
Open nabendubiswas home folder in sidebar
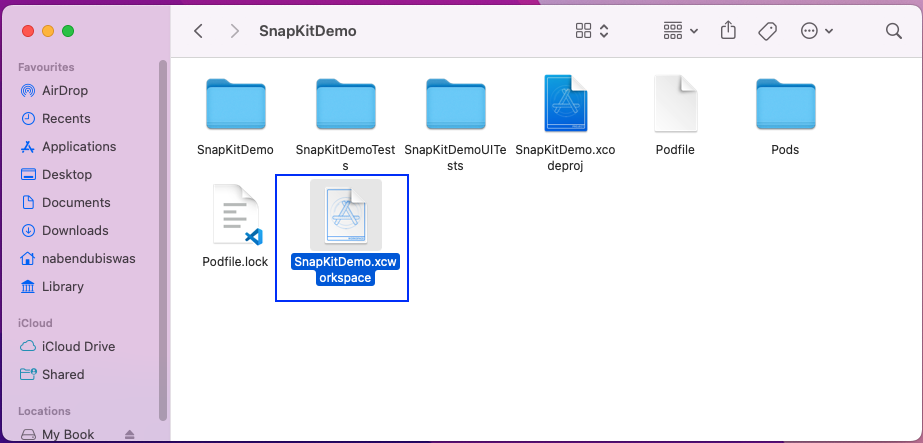tap(77, 259)
